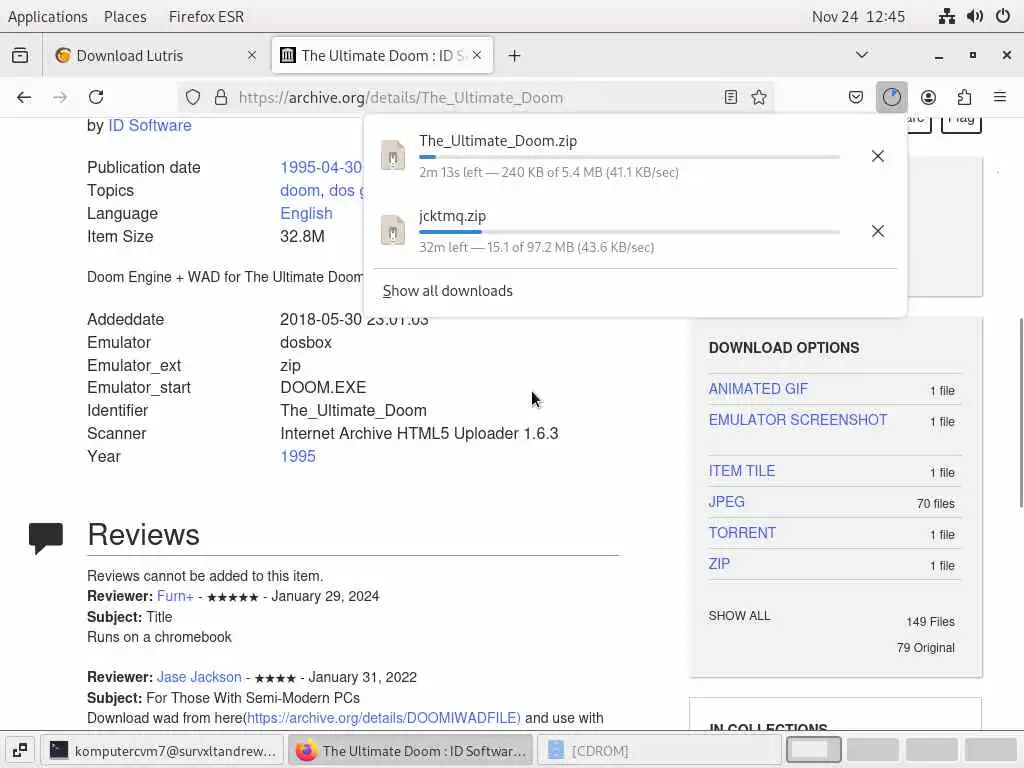Select the first workspace switcher box
The height and width of the screenshot is (768, 1024).
point(813,750)
